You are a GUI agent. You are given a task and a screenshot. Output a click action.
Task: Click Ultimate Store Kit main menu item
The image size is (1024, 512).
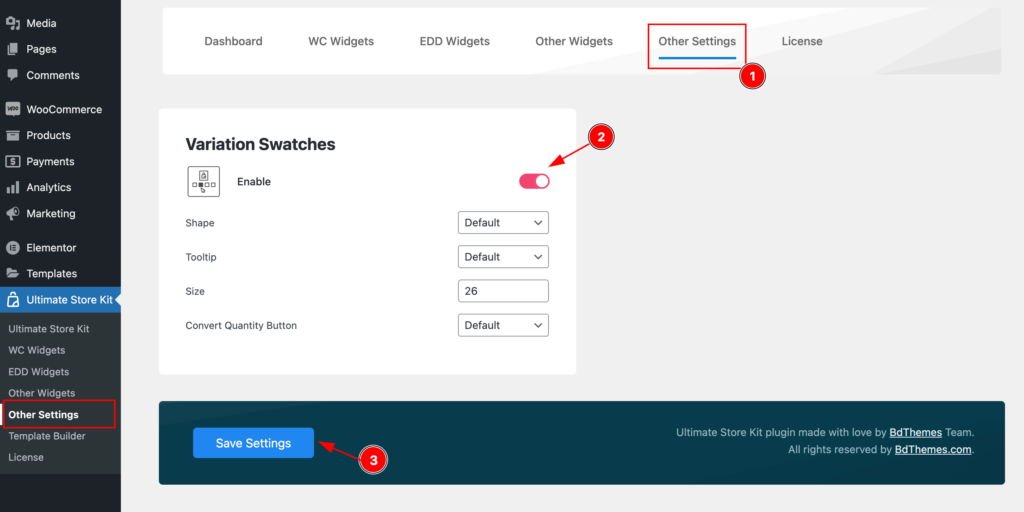pos(60,300)
